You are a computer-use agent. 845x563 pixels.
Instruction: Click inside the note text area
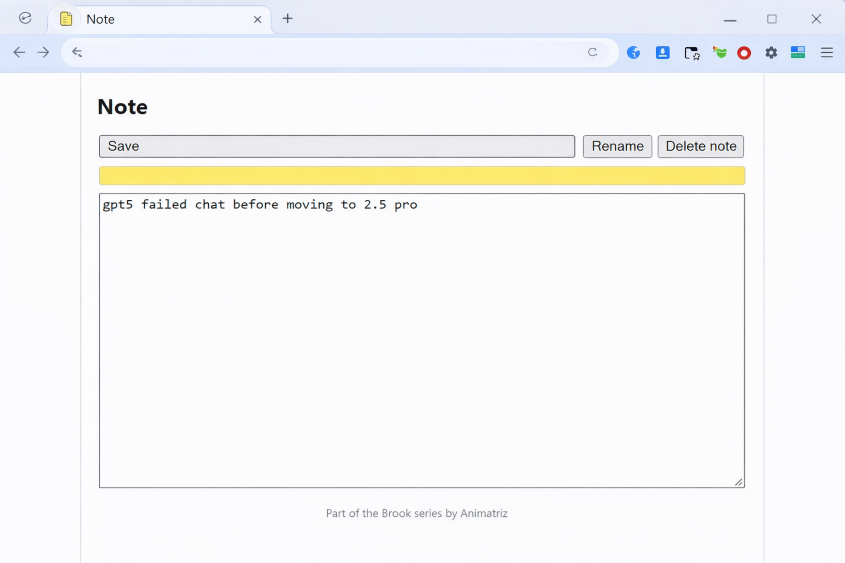tap(421, 340)
